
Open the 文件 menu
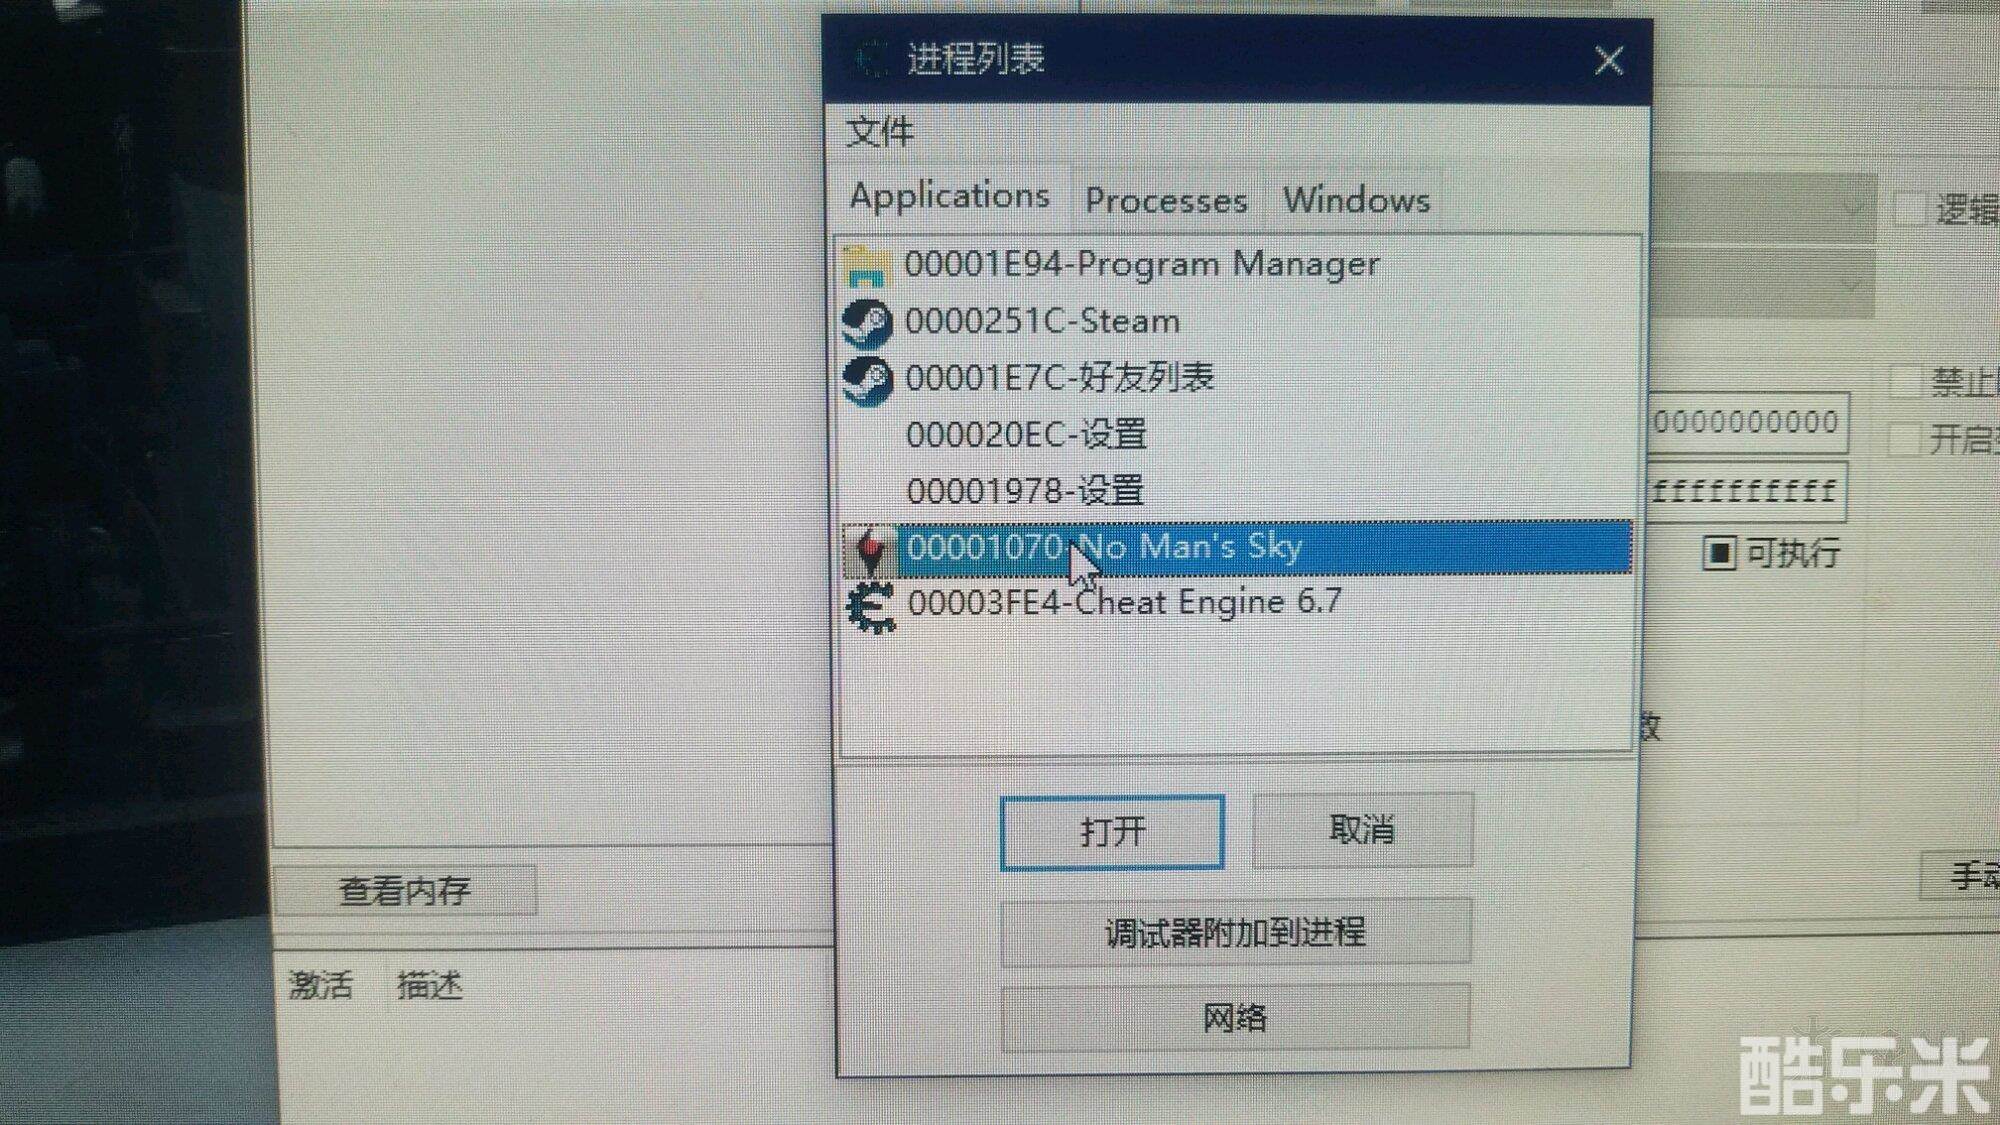point(880,132)
